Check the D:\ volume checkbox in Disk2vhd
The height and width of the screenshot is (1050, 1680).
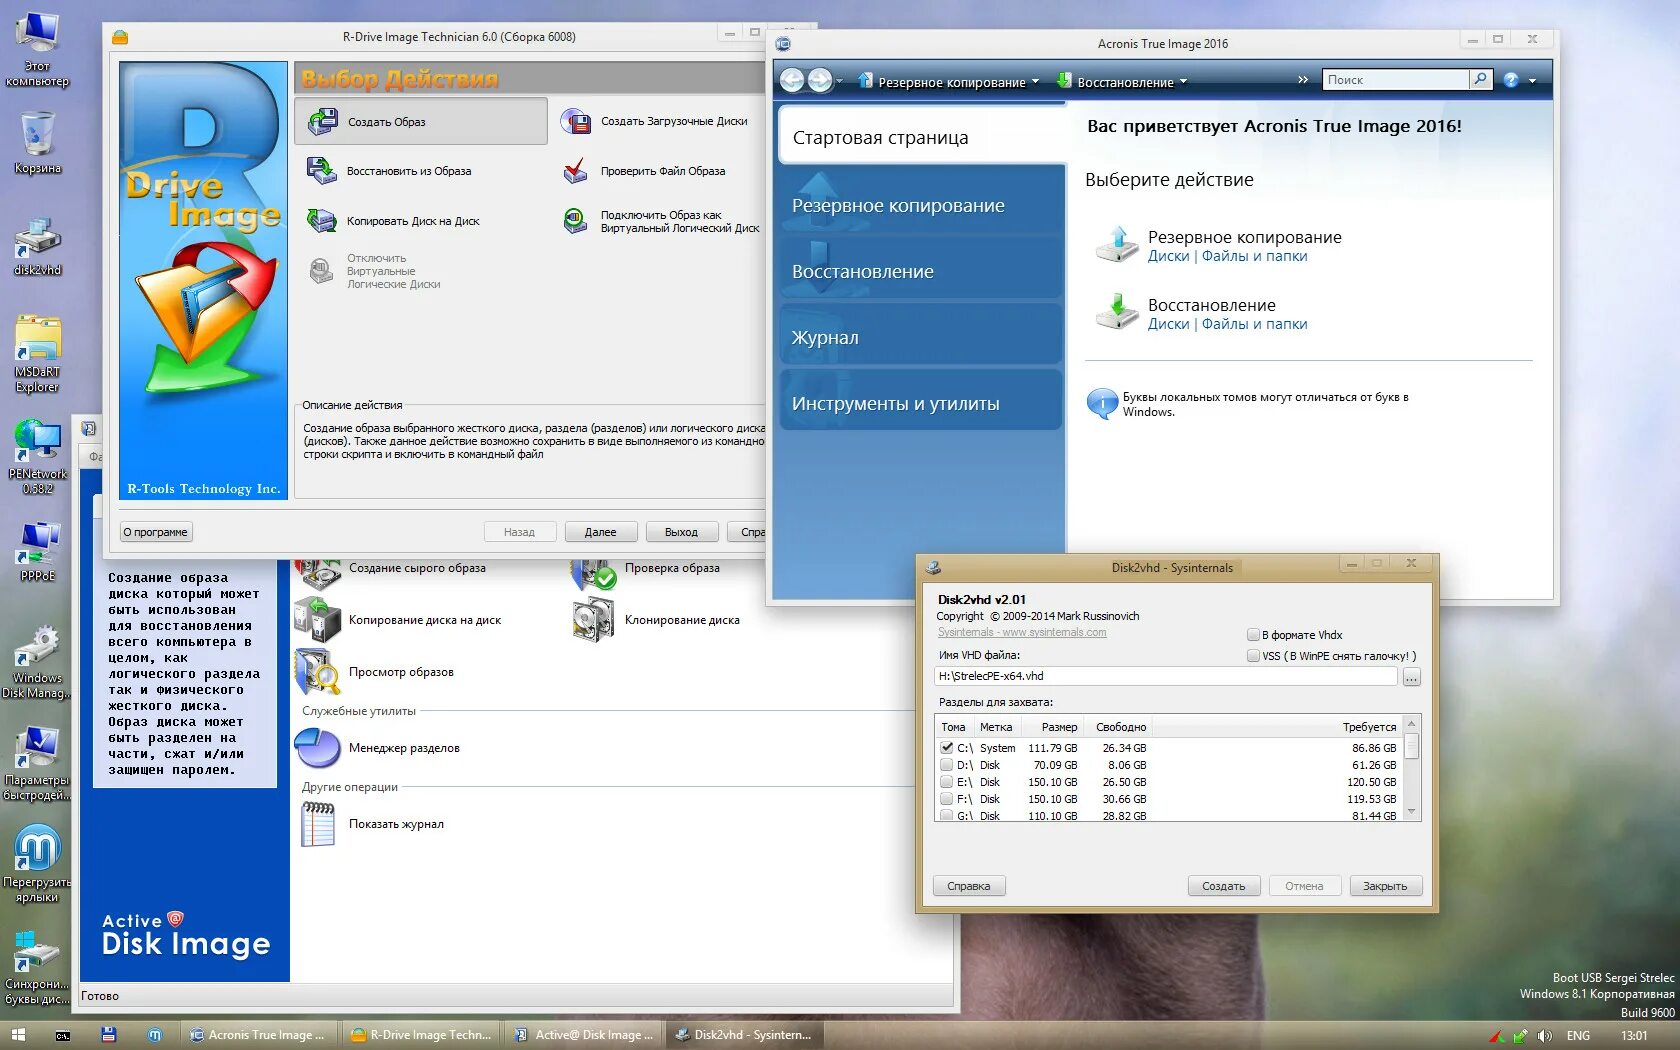click(946, 765)
